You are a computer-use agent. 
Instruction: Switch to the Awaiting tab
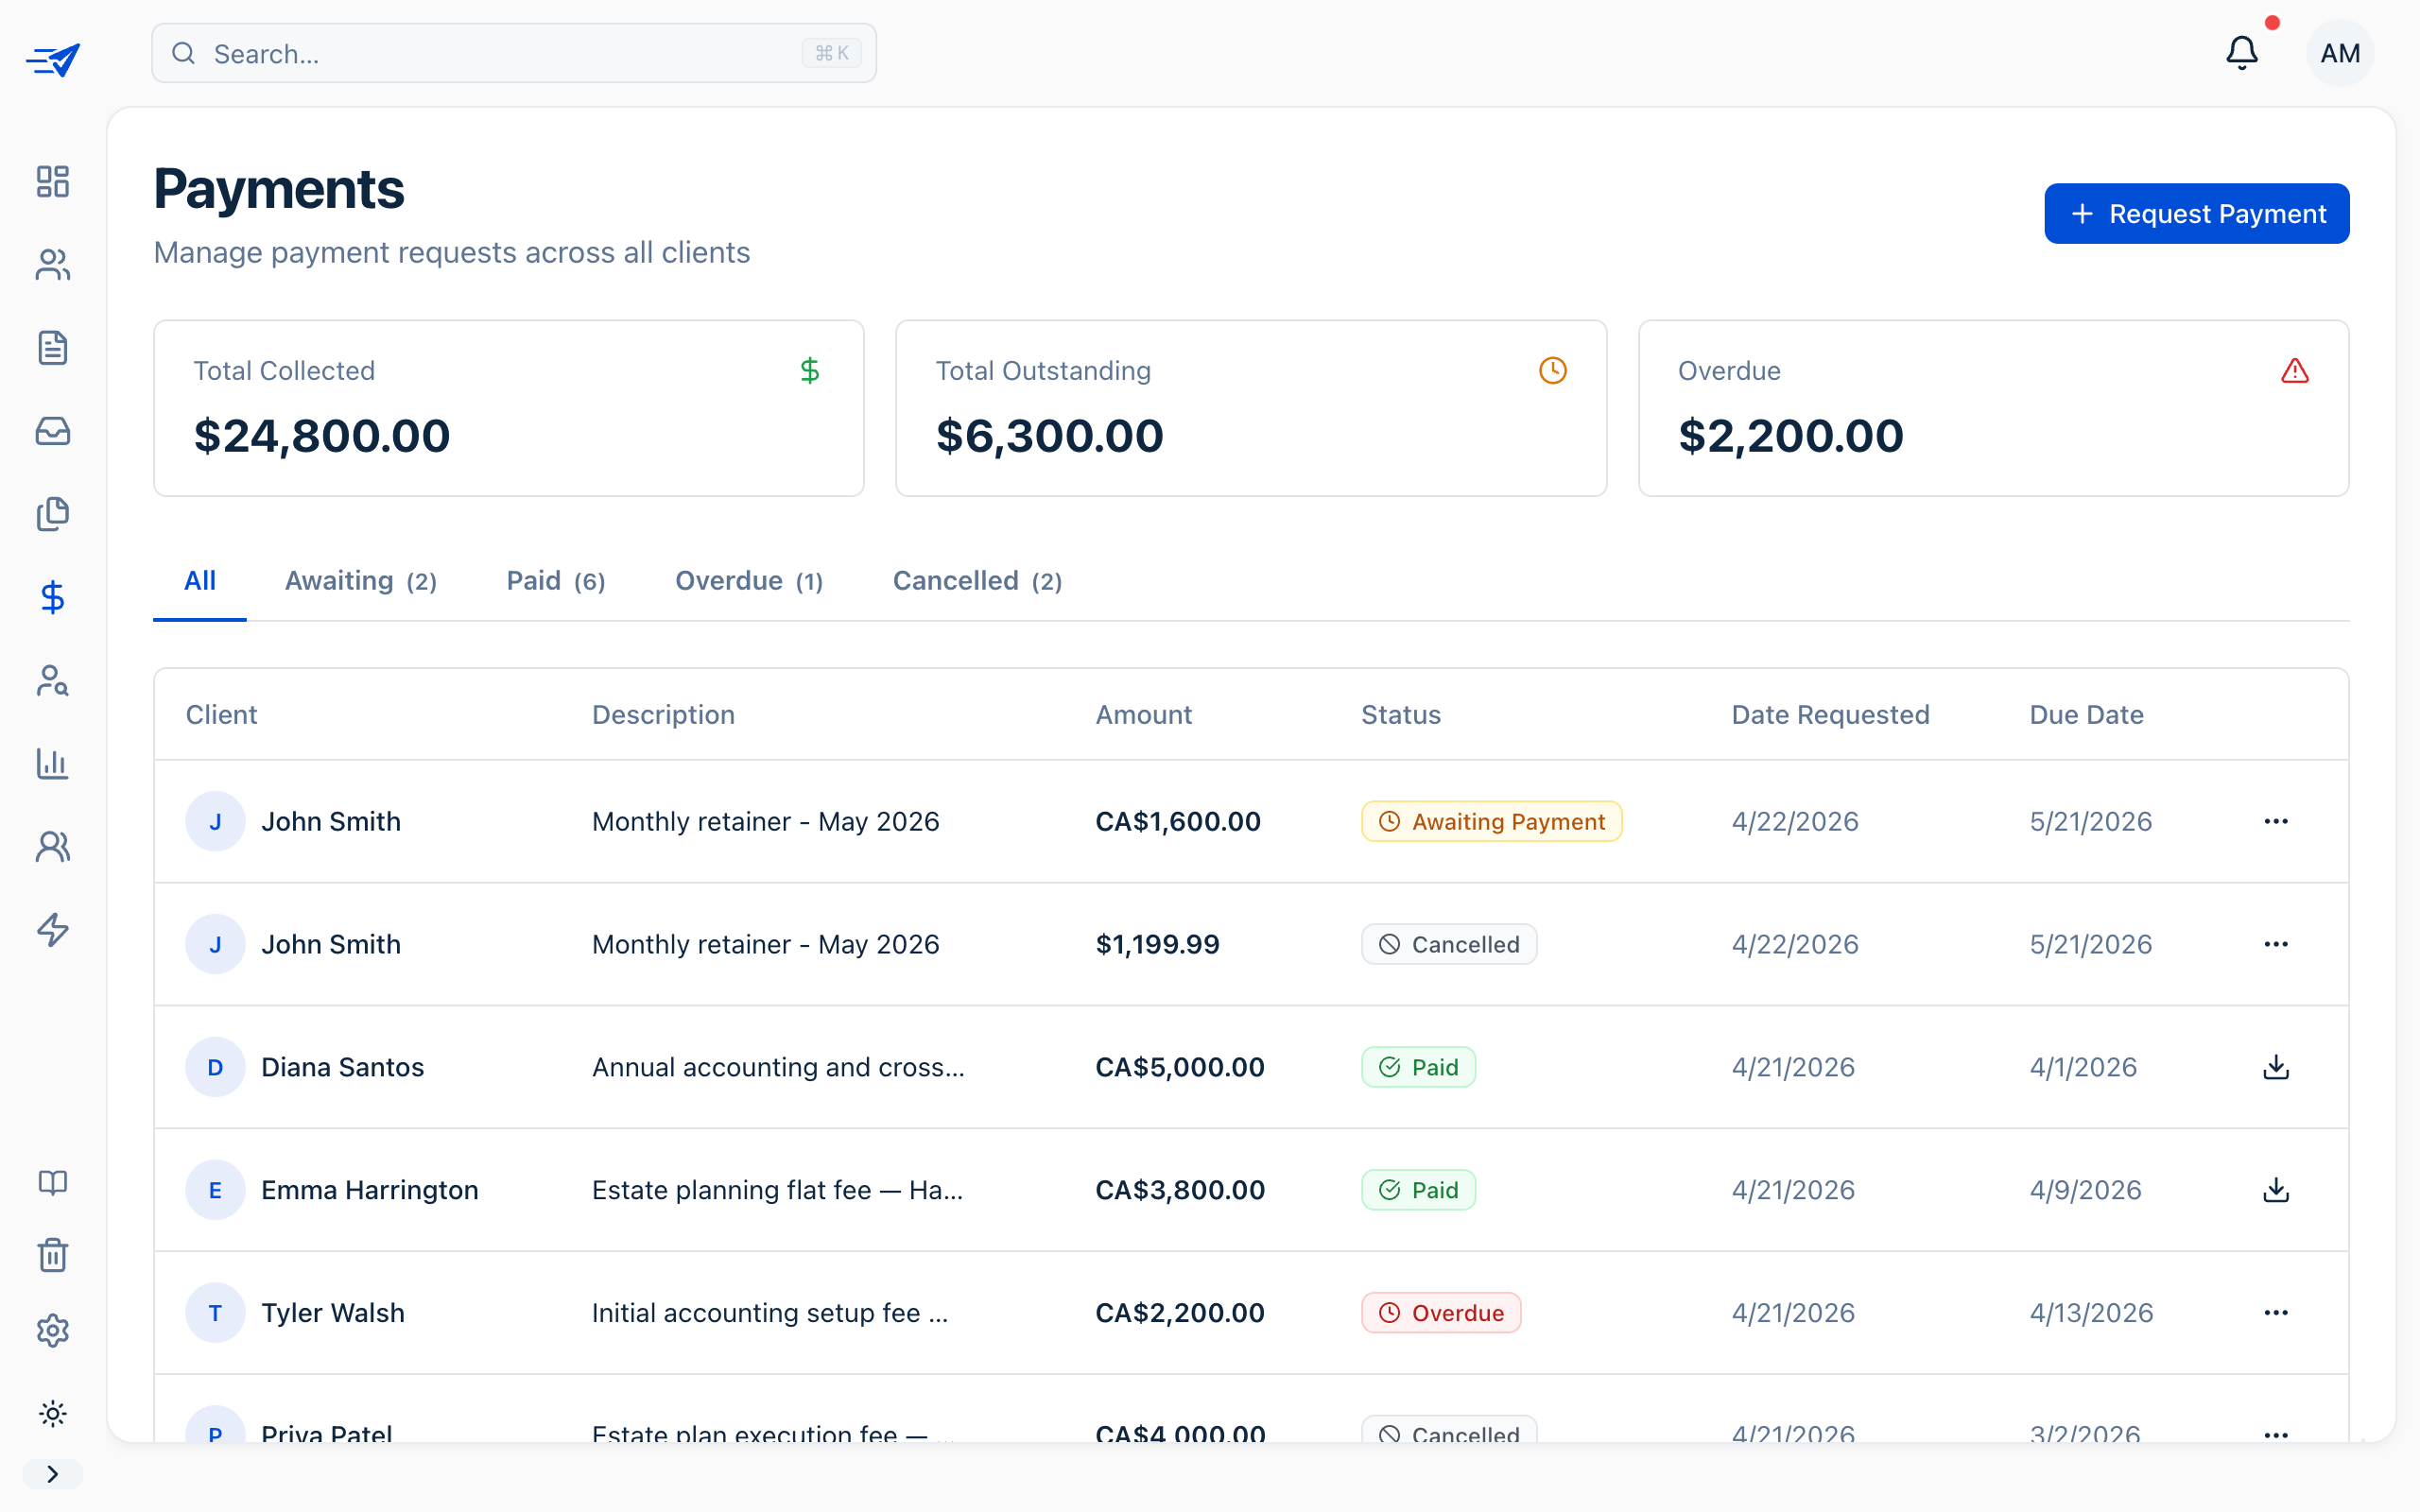click(360, 581)
